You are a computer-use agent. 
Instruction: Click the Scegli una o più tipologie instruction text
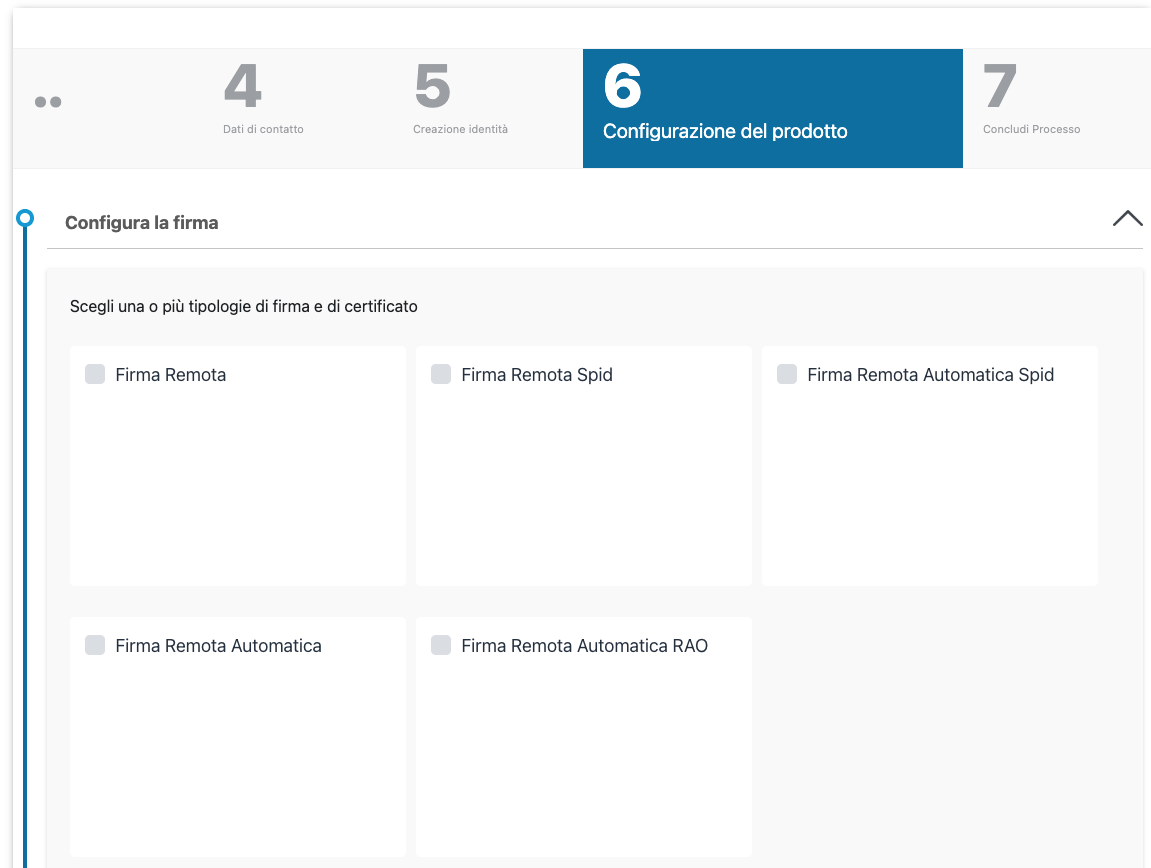[x=243, y=307]
